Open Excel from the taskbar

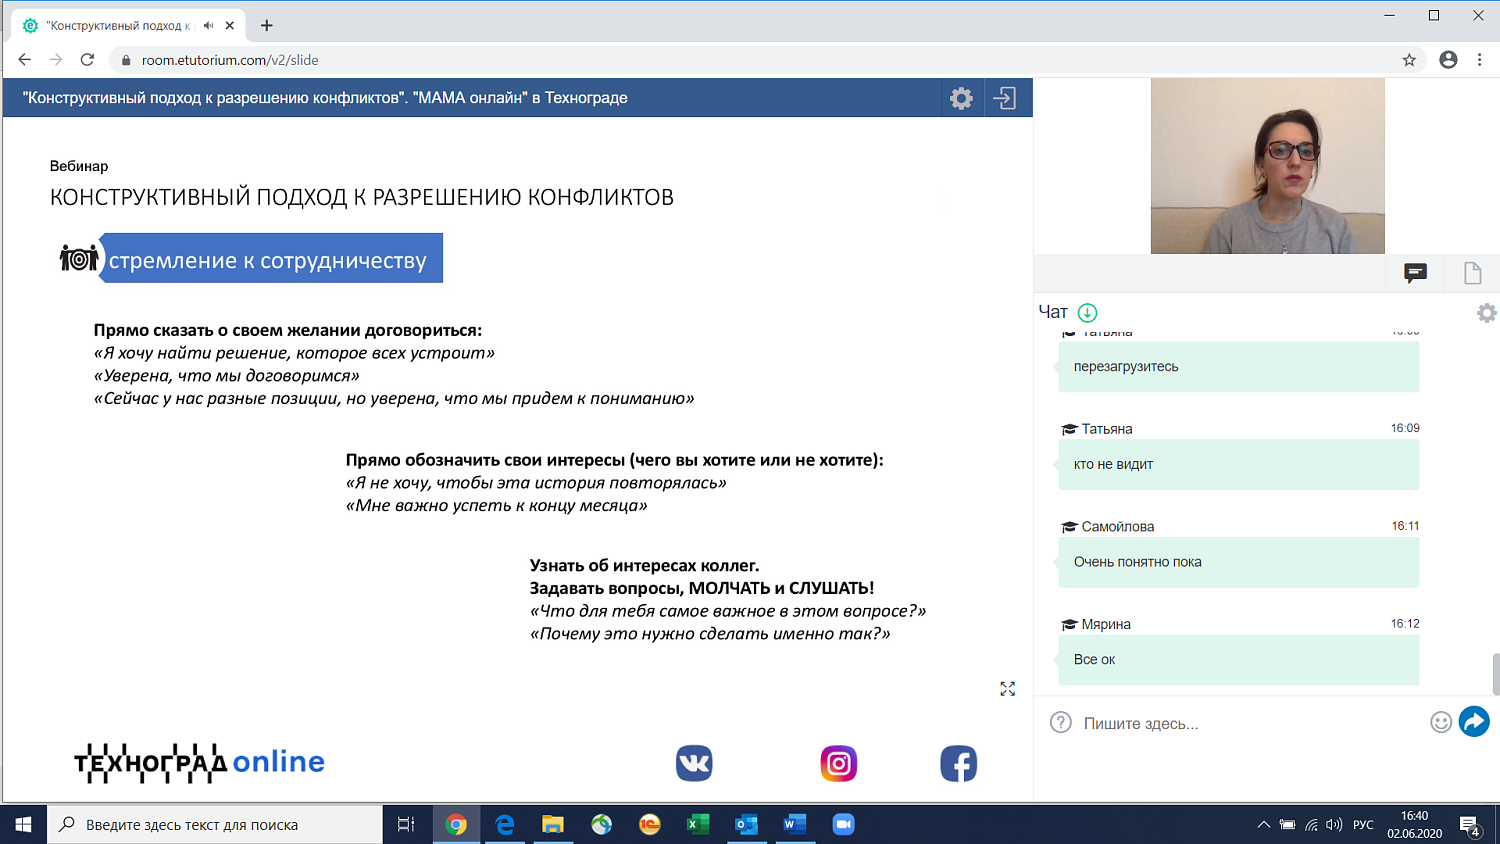698,825
